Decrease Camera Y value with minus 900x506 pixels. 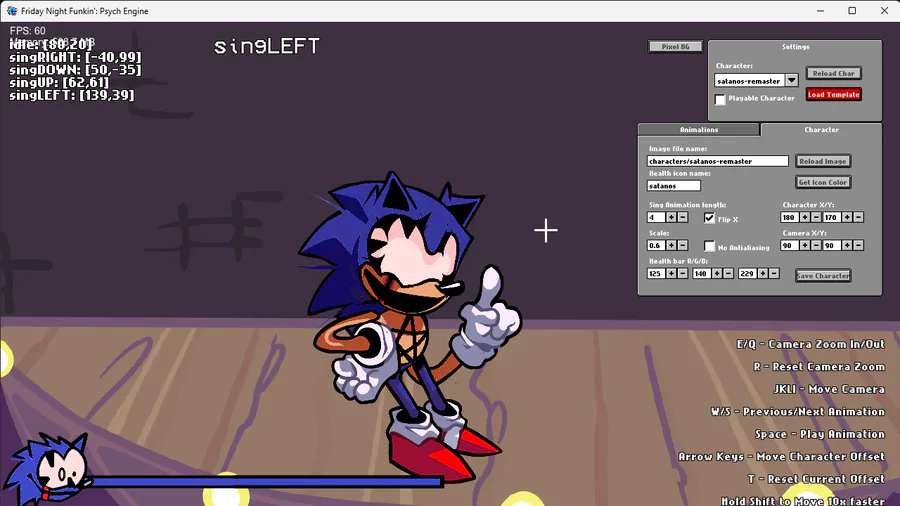(858, 246)
